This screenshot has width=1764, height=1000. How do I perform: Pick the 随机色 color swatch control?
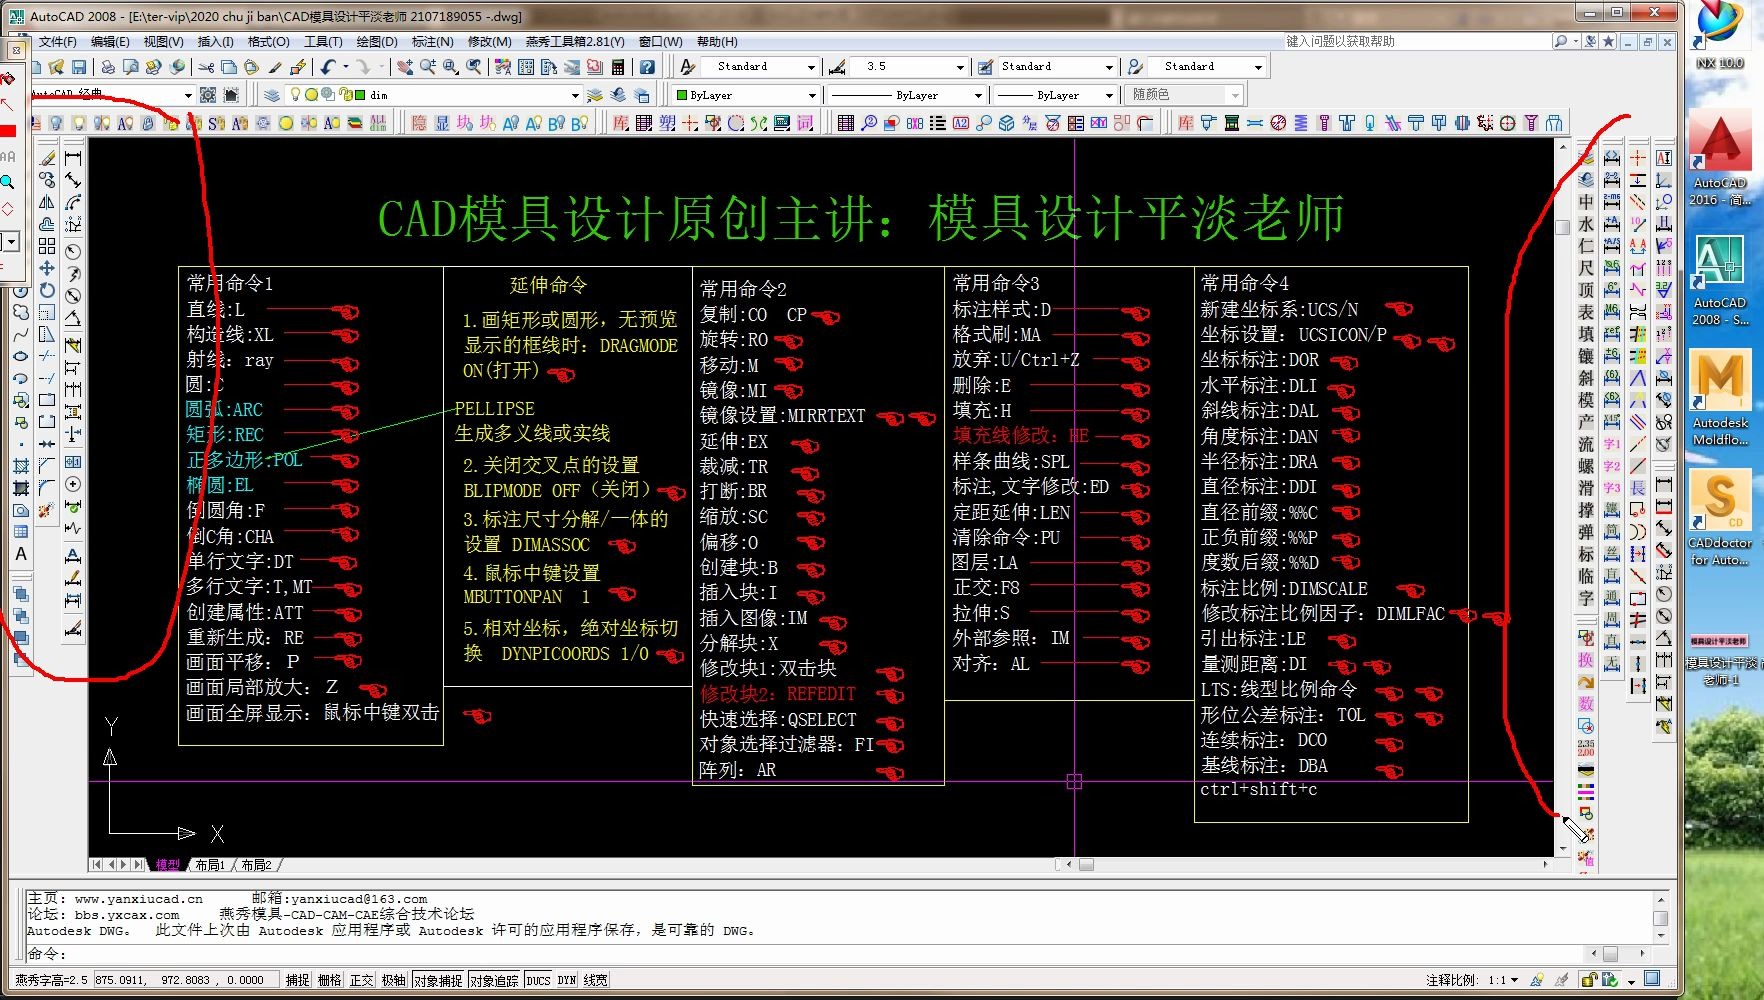coord(1185,93)
